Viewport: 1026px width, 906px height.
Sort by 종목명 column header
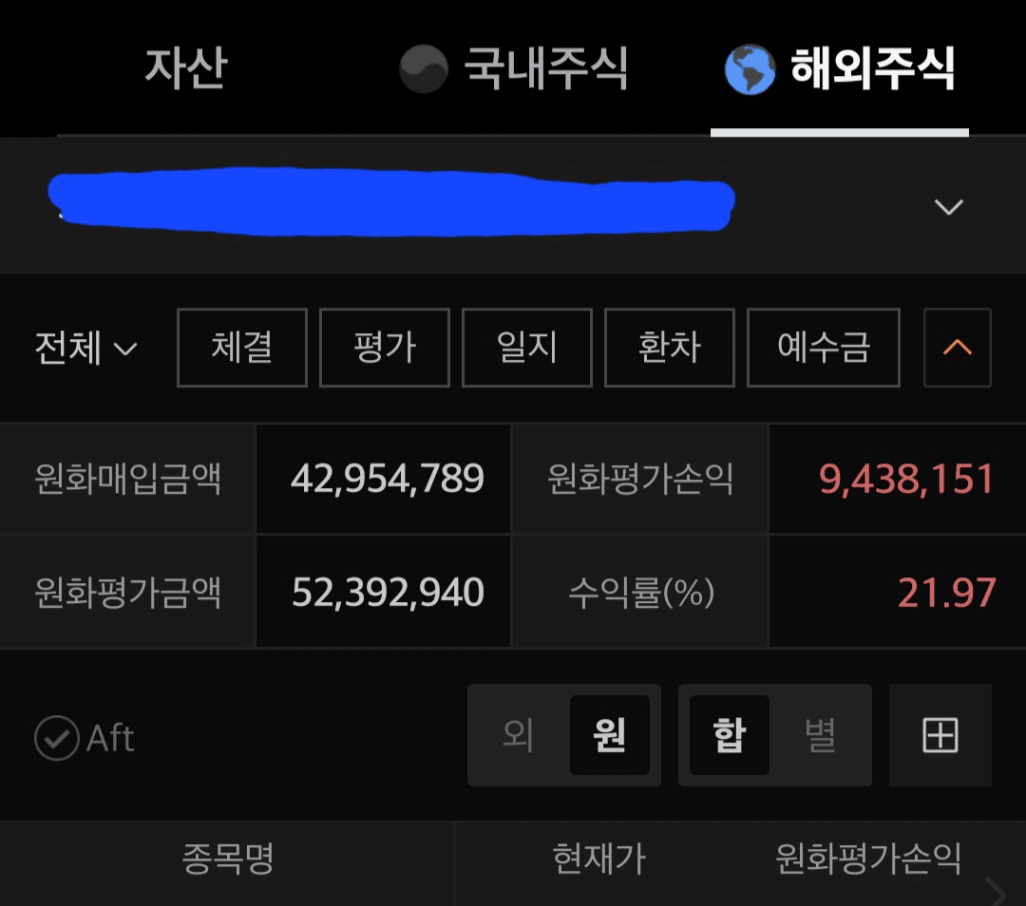[228, 859]
